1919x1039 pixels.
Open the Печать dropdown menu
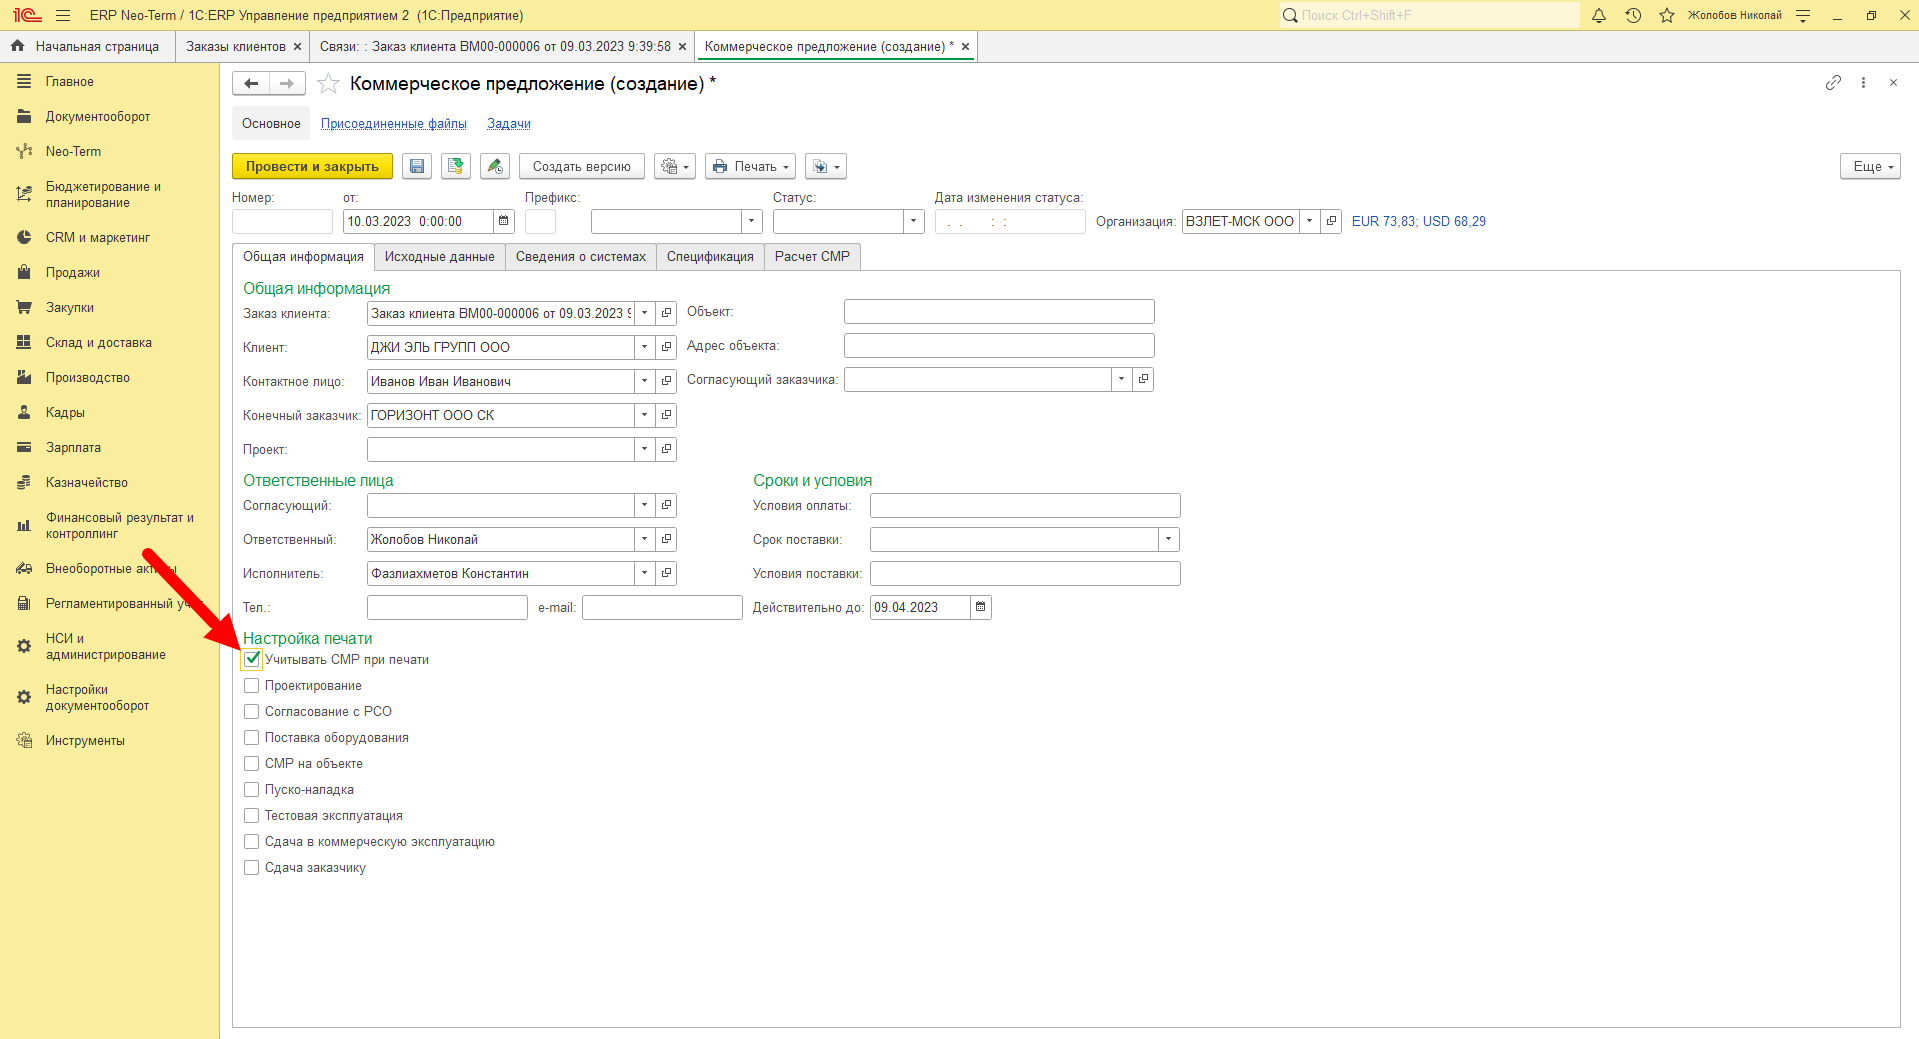coord(750,166)
